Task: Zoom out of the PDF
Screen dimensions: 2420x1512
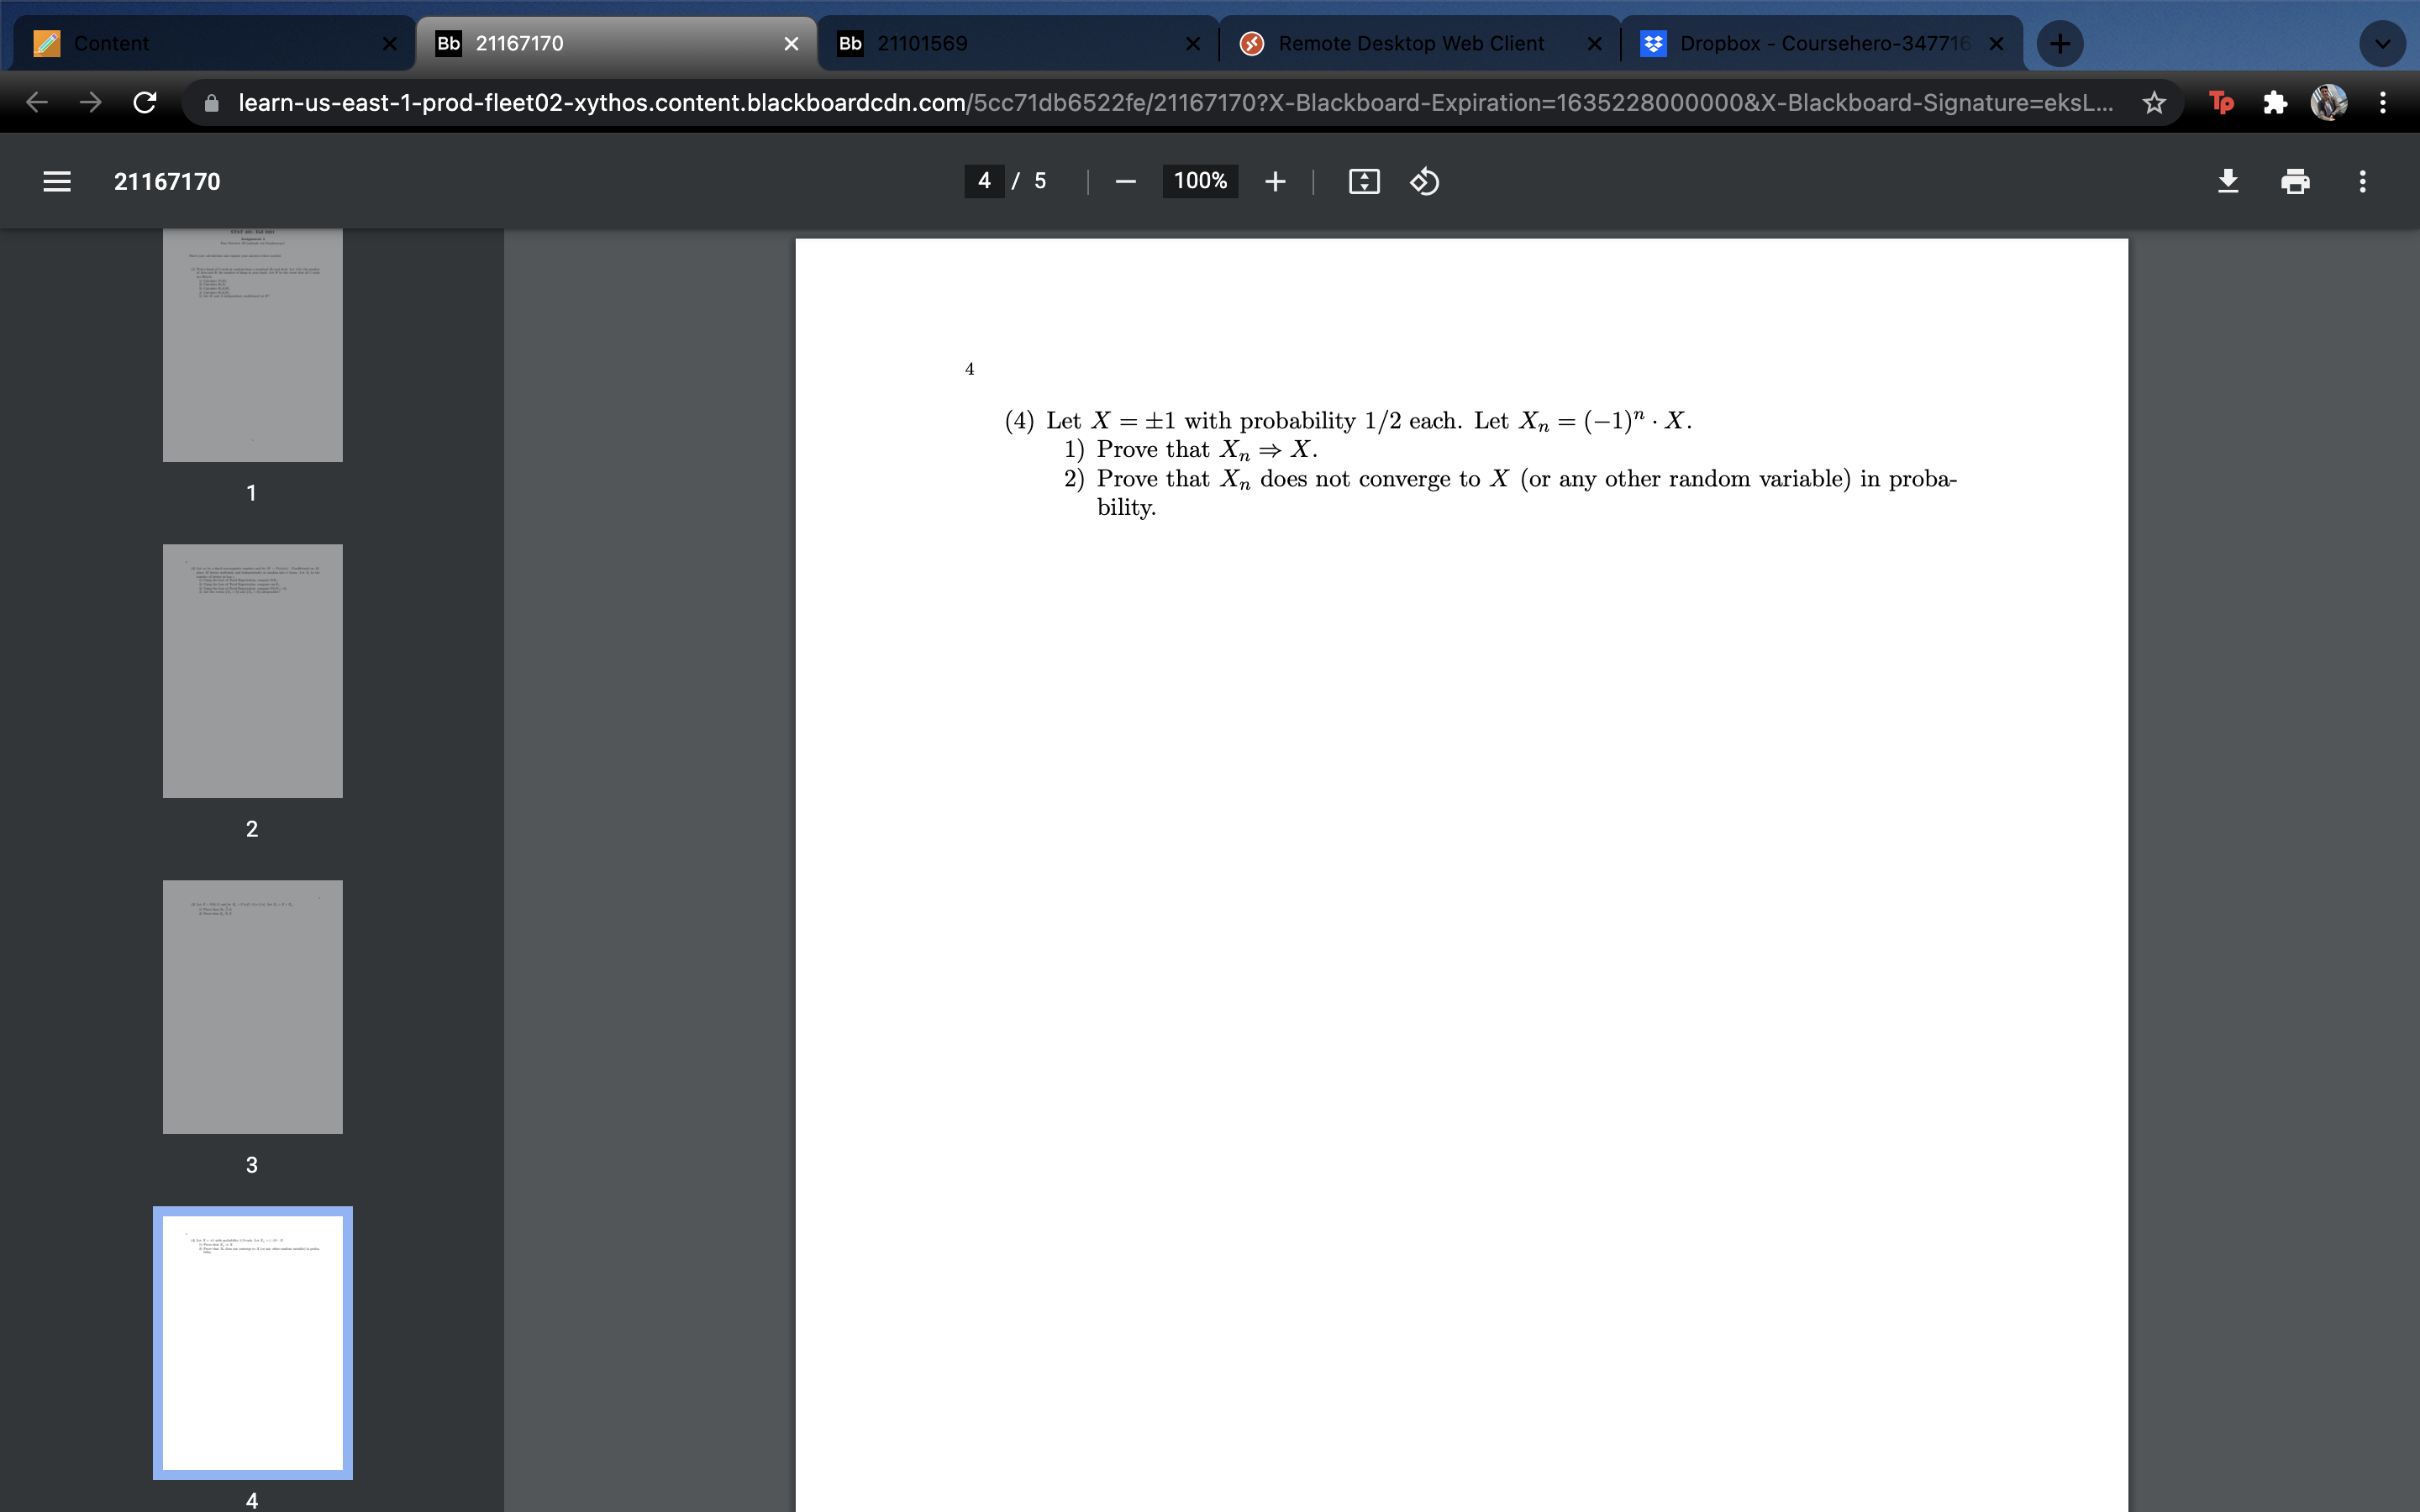Action: pyautogui.click(x=1123, y=181)
